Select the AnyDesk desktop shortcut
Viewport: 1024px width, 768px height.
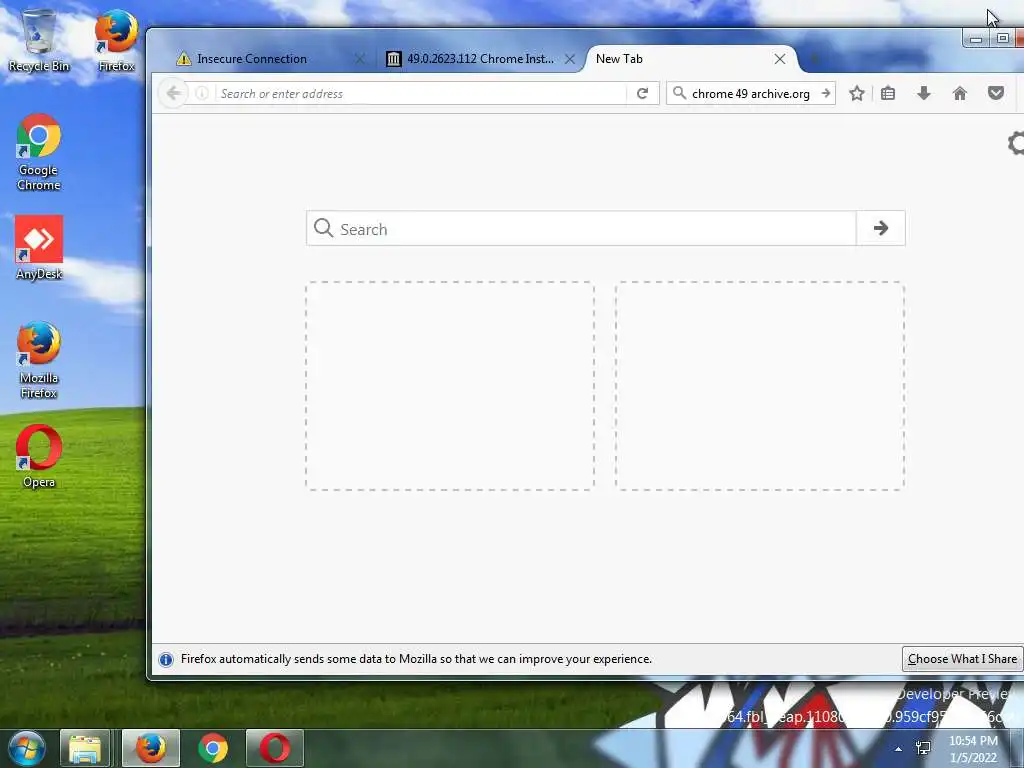pos(39,248)
